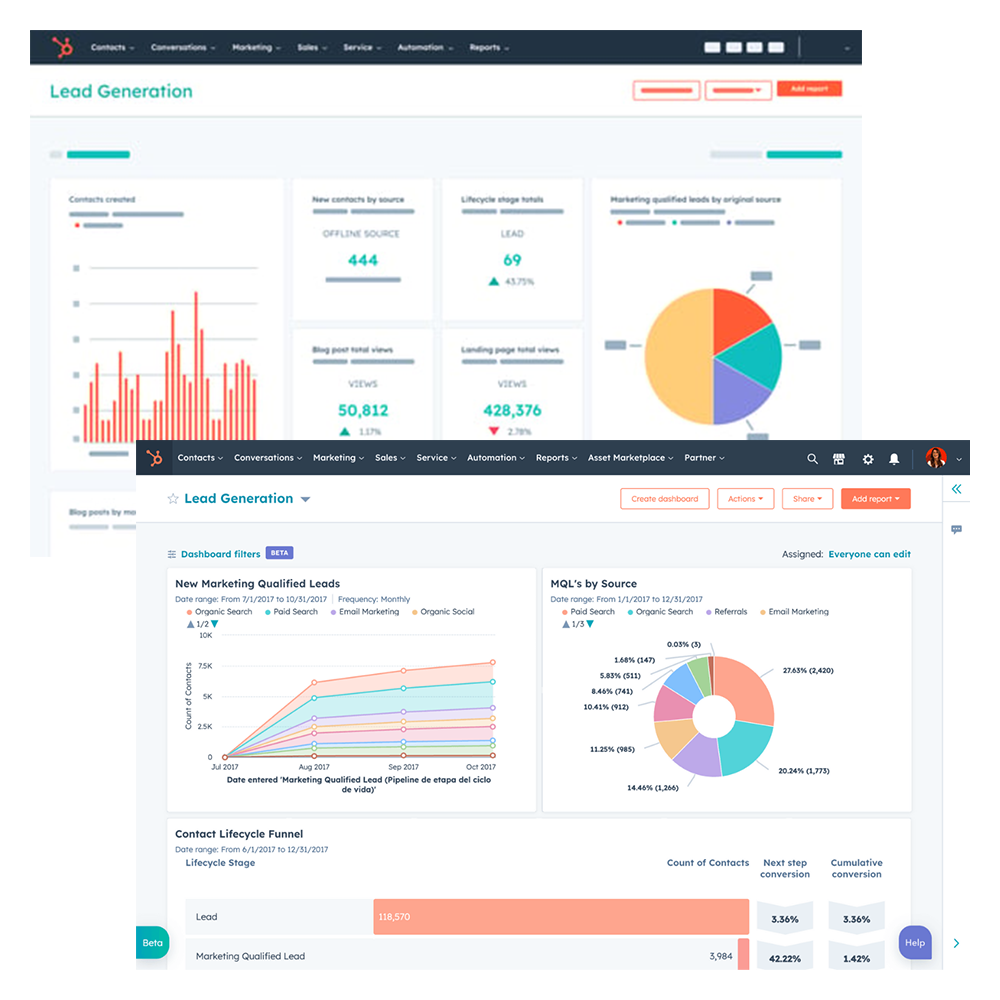Click the notifications bell icon
The image size is (1000, 1000).
coord(894,459)
